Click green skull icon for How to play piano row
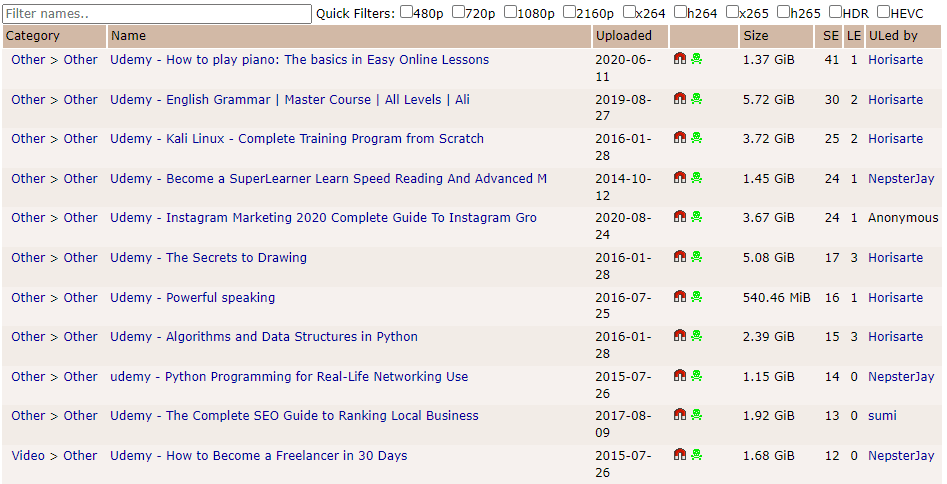The height and width of the screenshot is (484, 947). click(x=696, y=59)
